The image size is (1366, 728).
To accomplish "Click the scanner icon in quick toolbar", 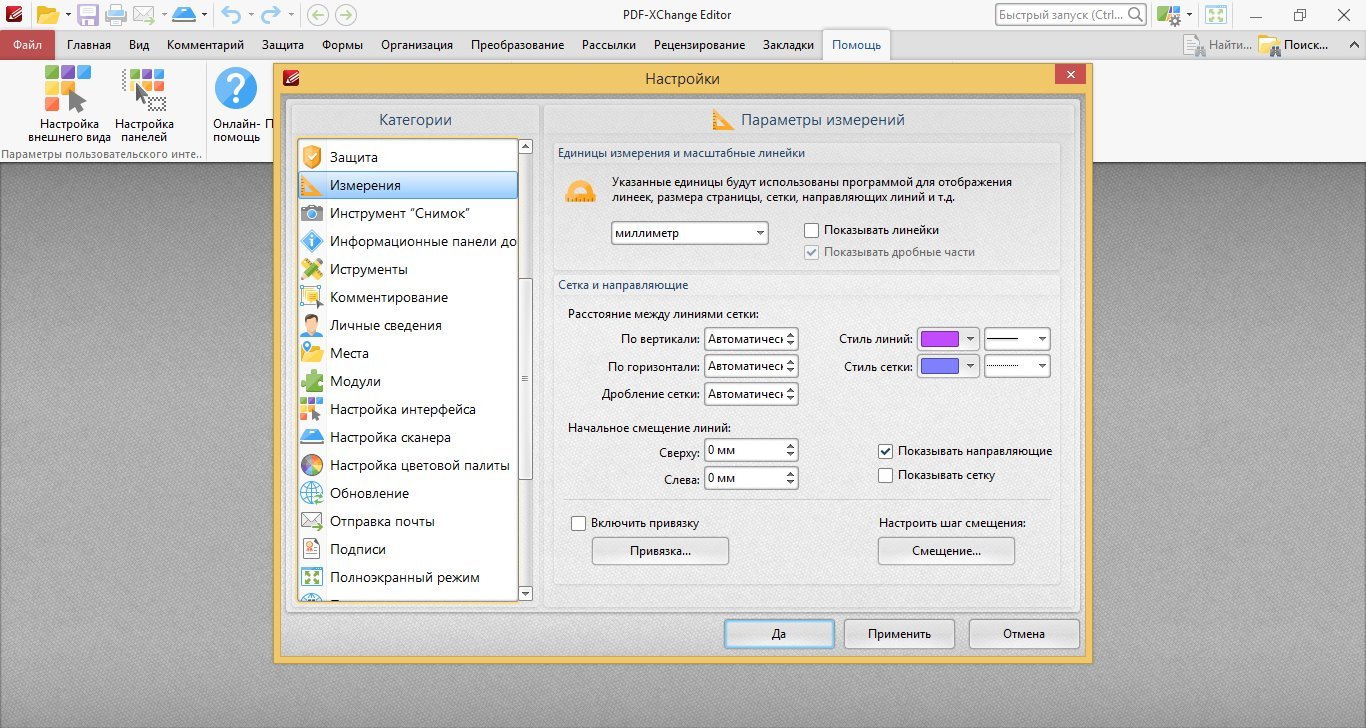I will pyautogui.click(x=185, y=15).
